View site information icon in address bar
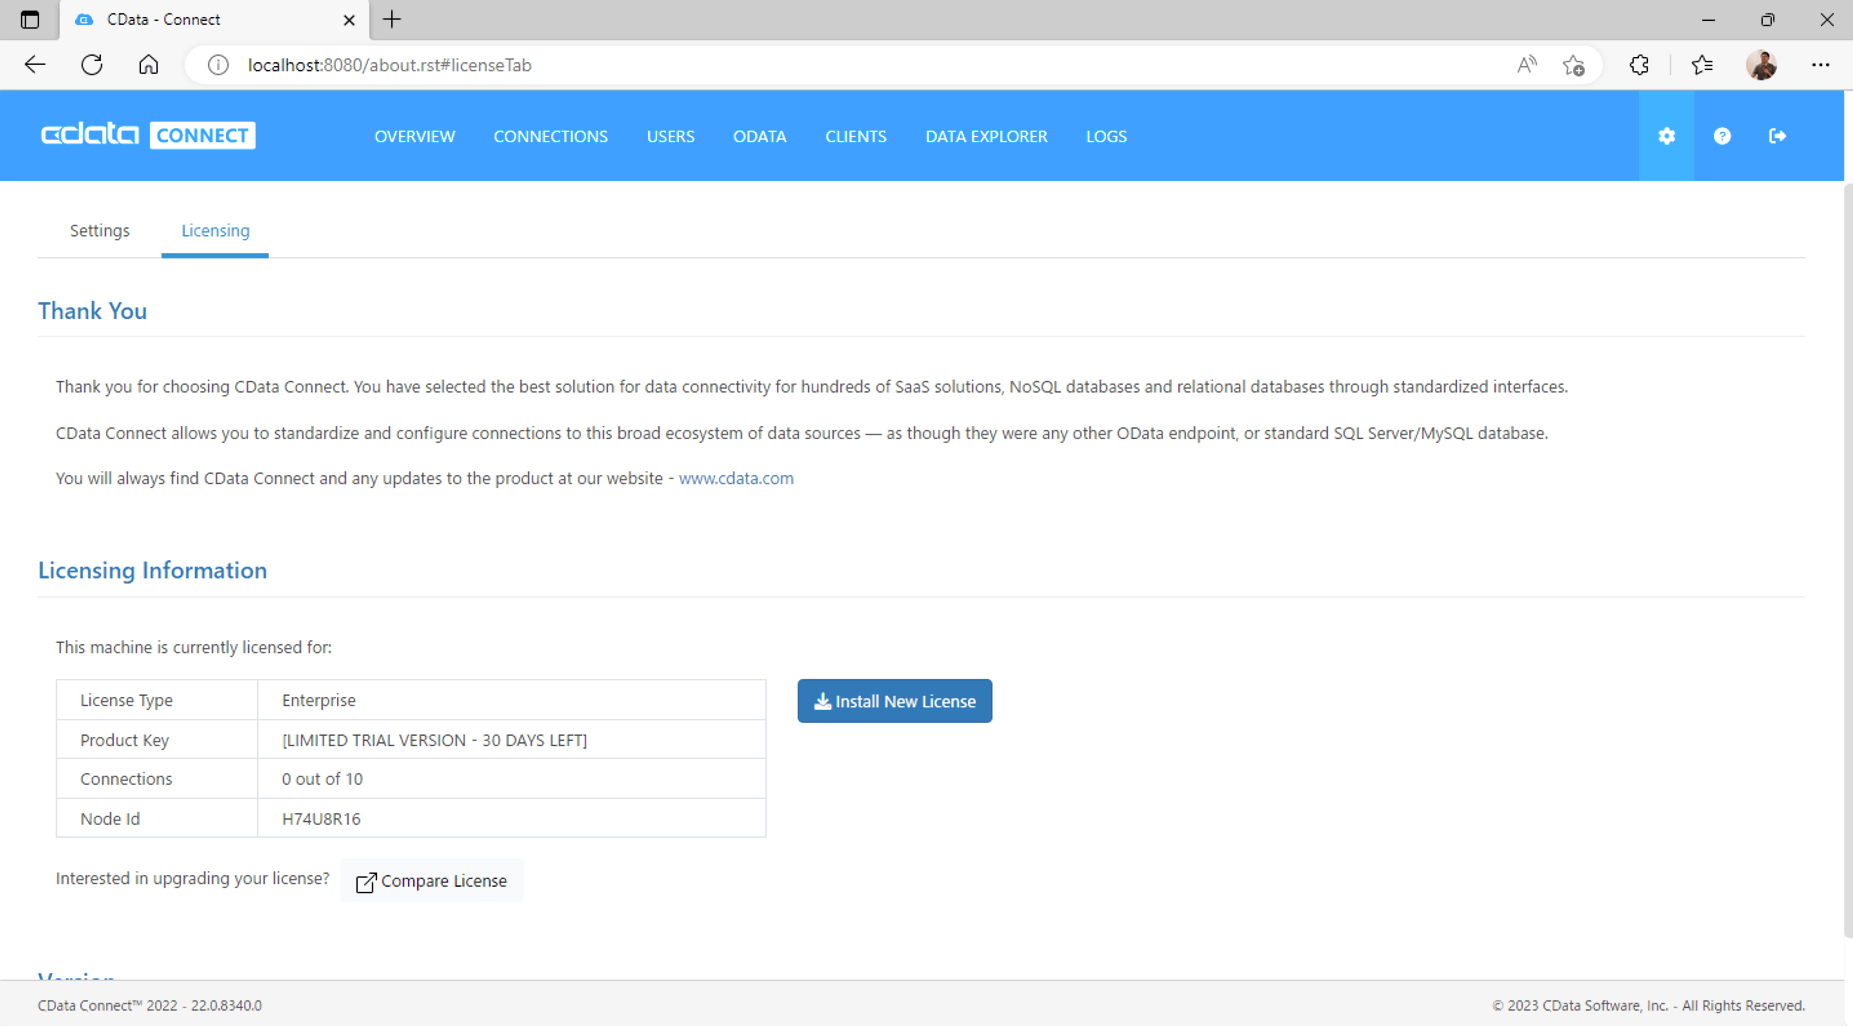1853x1026 pixels. (218, 65)
